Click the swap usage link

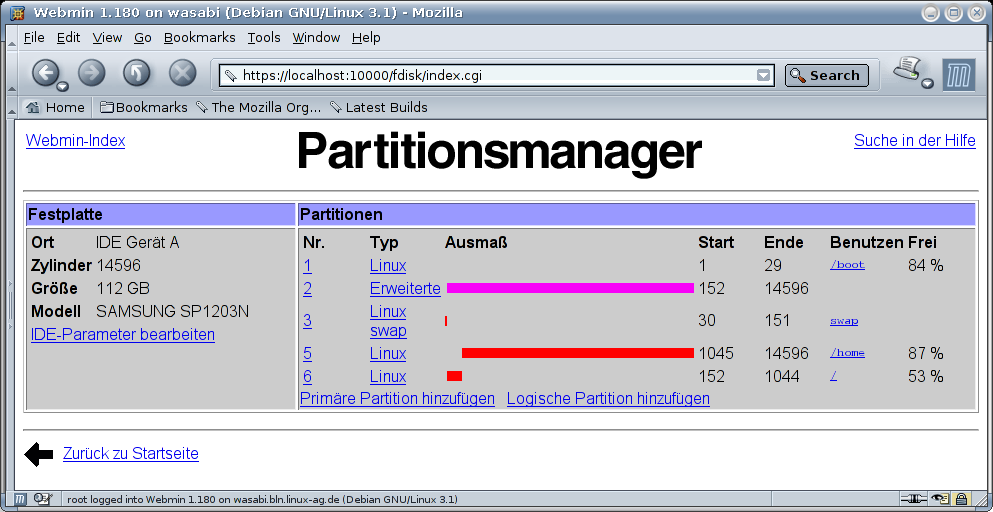coord(844,321)
